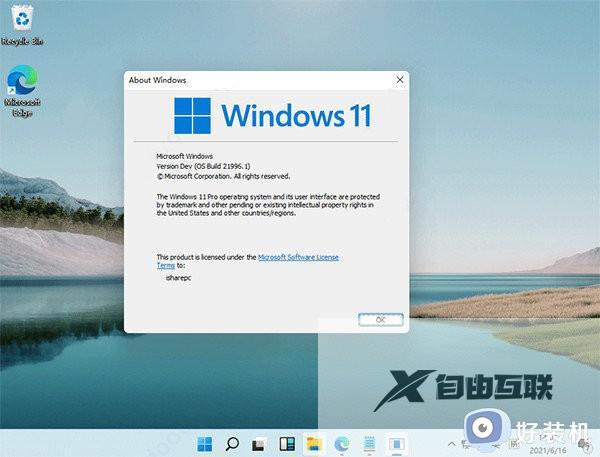This screenshot has width=600, height=457.
Task: Open the Microsoft Edge desktop shortcut
Action: point(22,91)
